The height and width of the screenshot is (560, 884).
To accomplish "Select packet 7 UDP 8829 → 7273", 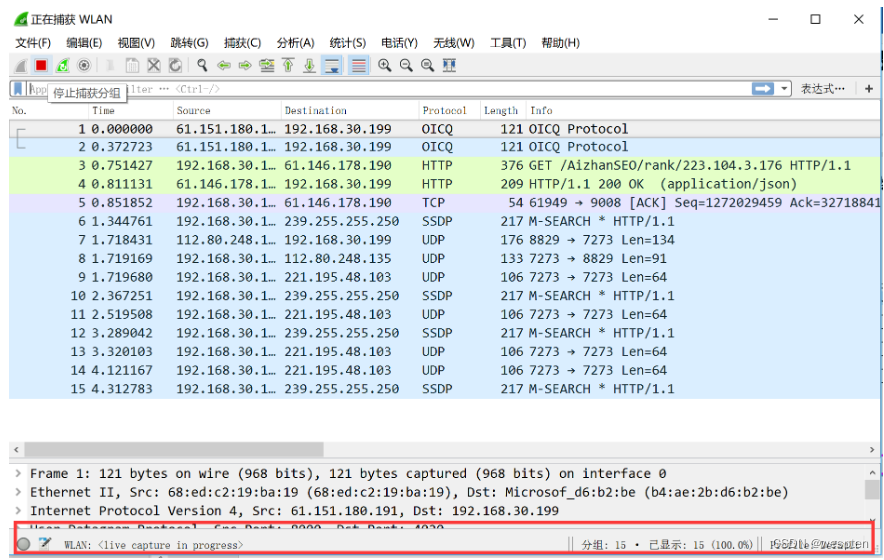I will coord(444,240).
